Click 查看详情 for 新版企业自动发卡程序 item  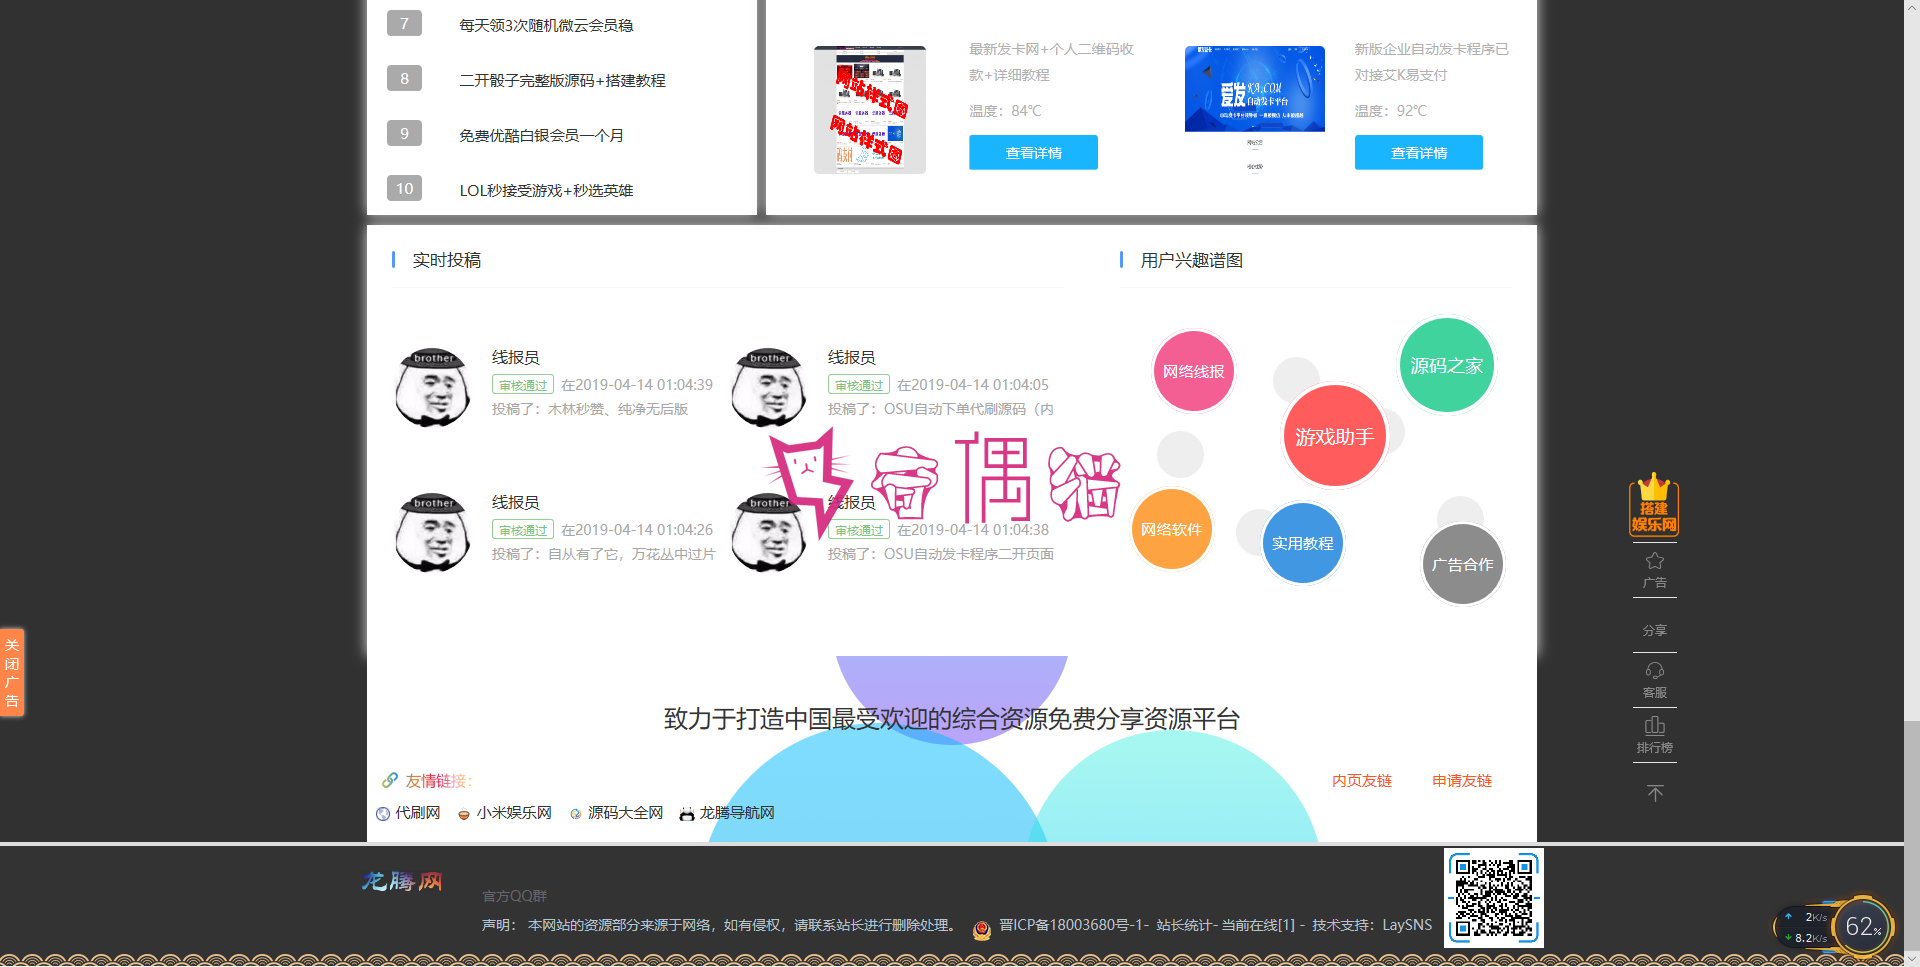point(1419,152)
